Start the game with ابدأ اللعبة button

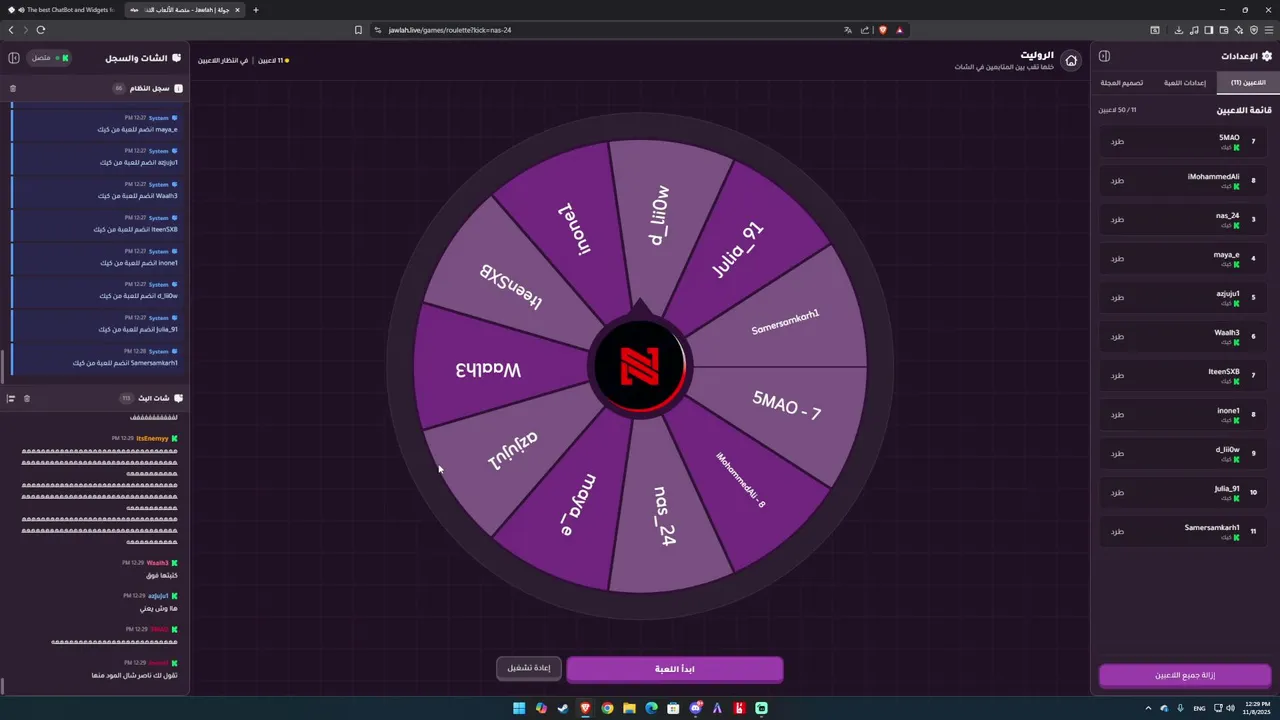pos(674,669)
